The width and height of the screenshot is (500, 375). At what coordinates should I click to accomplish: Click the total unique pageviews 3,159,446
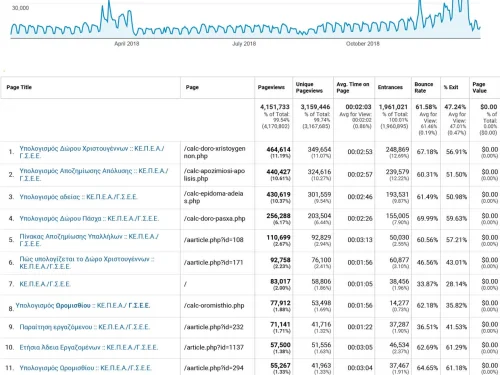[x=315, y=107]
